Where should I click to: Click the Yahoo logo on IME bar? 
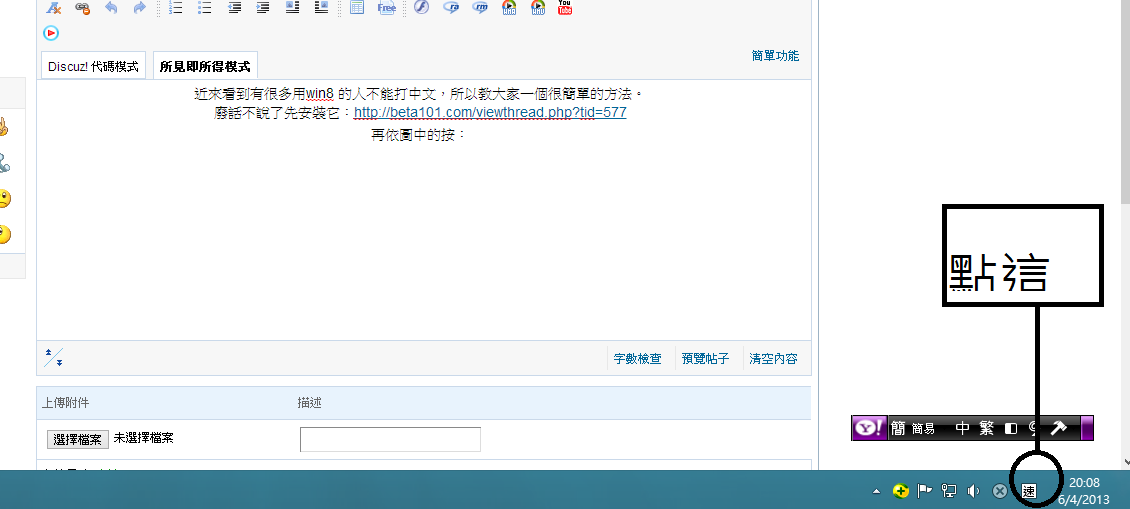pos(870,428)
